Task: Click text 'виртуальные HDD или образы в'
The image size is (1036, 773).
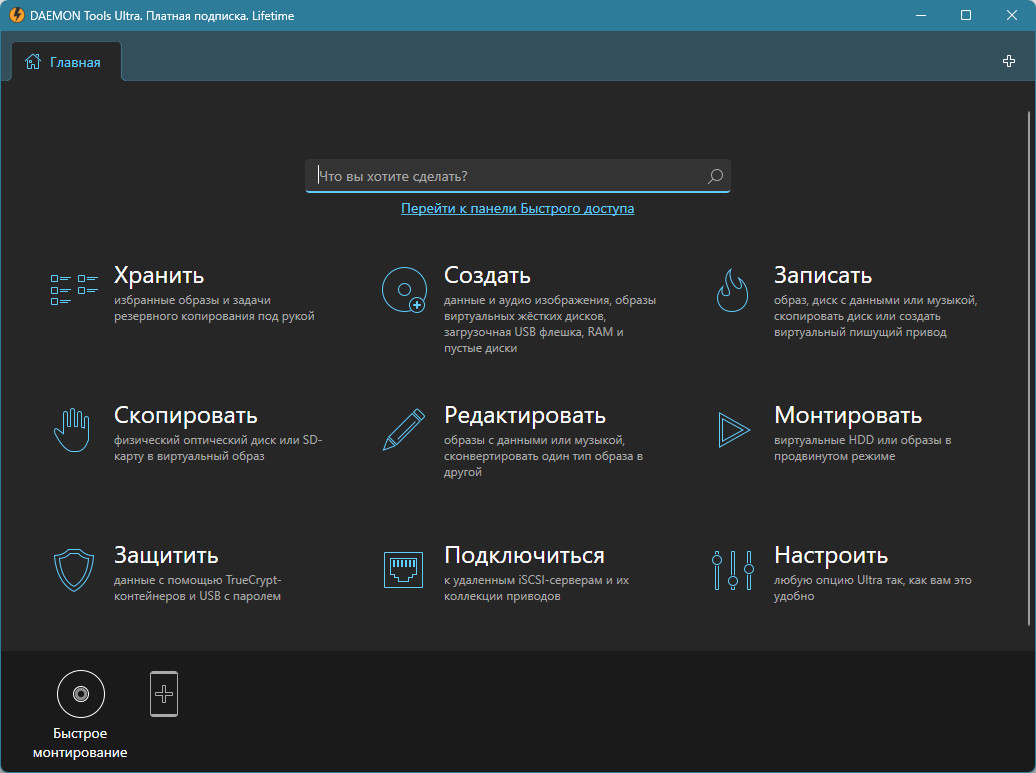Action: [862, 440]
